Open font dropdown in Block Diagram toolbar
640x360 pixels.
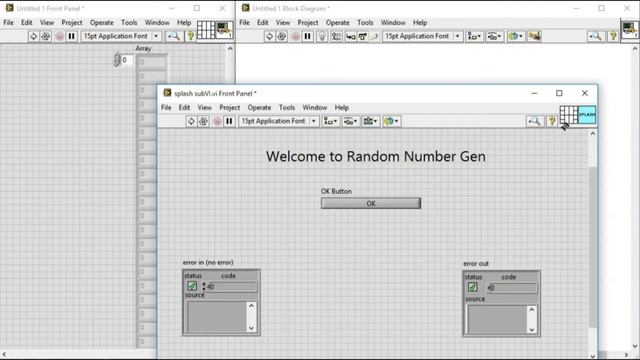(x=422, y=36)
